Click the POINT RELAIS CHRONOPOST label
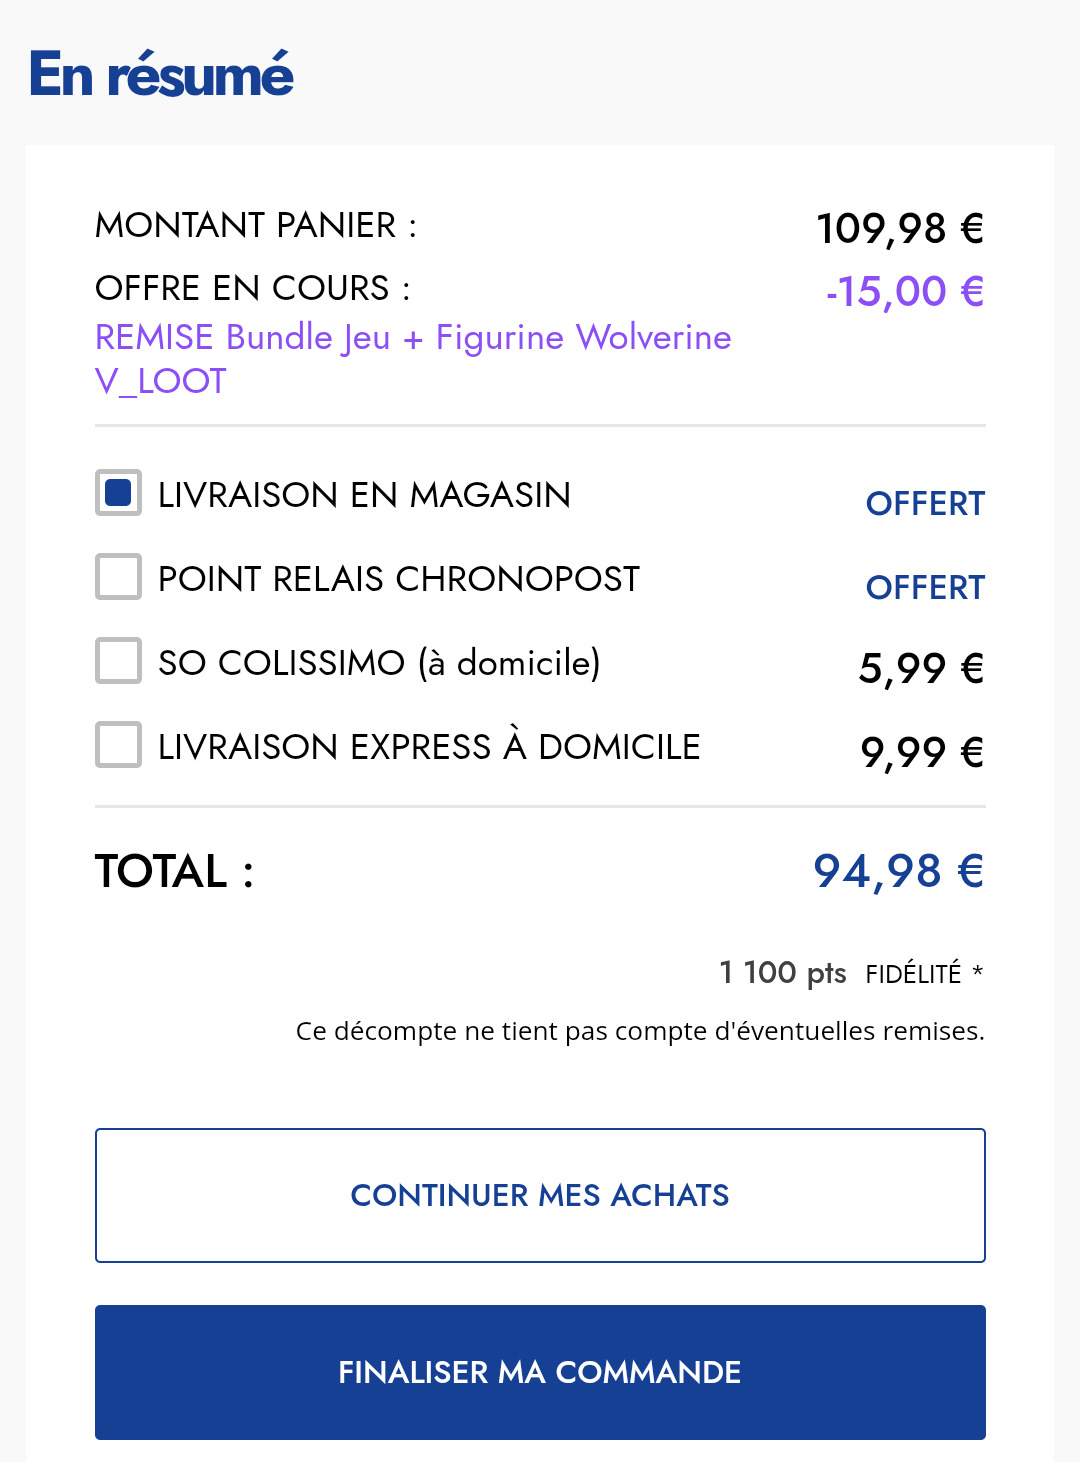 tap(399, 579)
